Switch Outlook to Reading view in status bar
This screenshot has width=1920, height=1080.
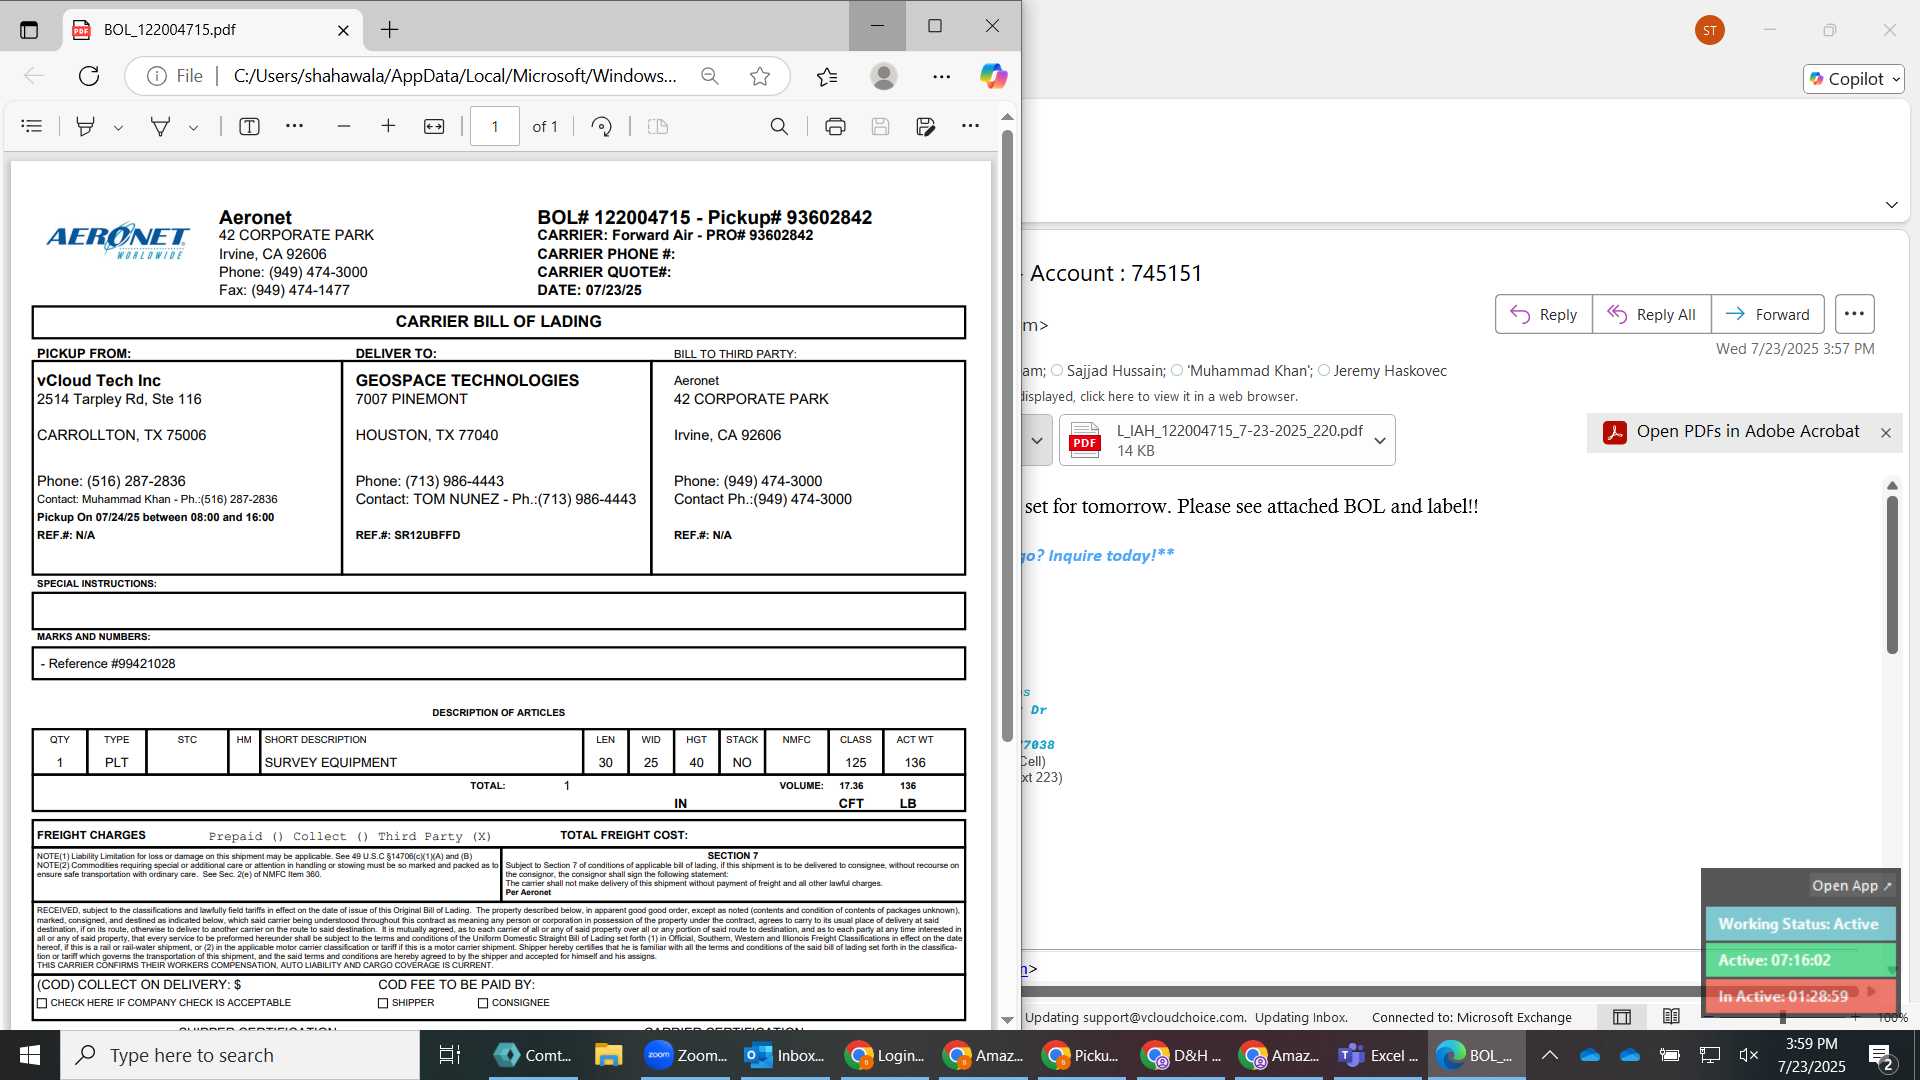(x=1671, y=1017)
